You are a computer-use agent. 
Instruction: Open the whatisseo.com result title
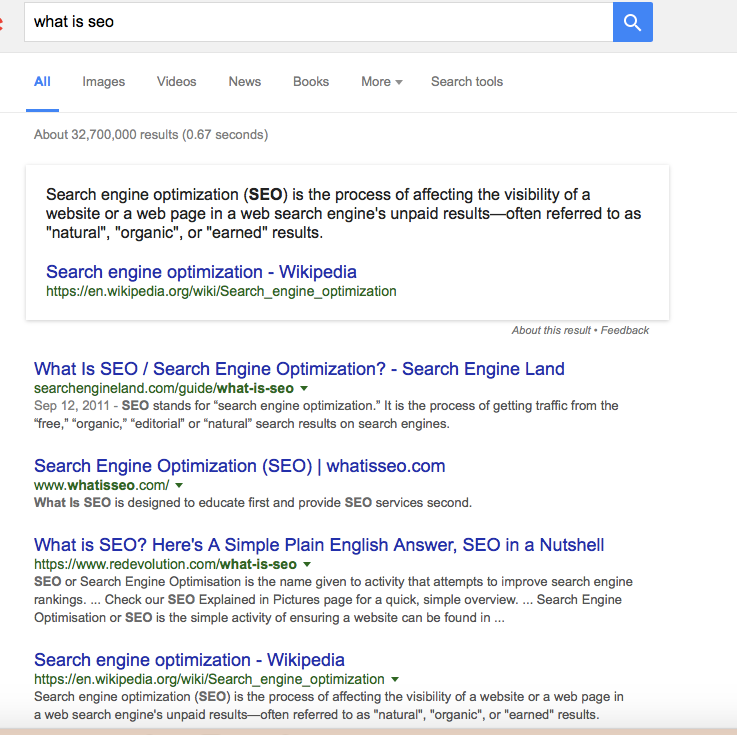239,466
